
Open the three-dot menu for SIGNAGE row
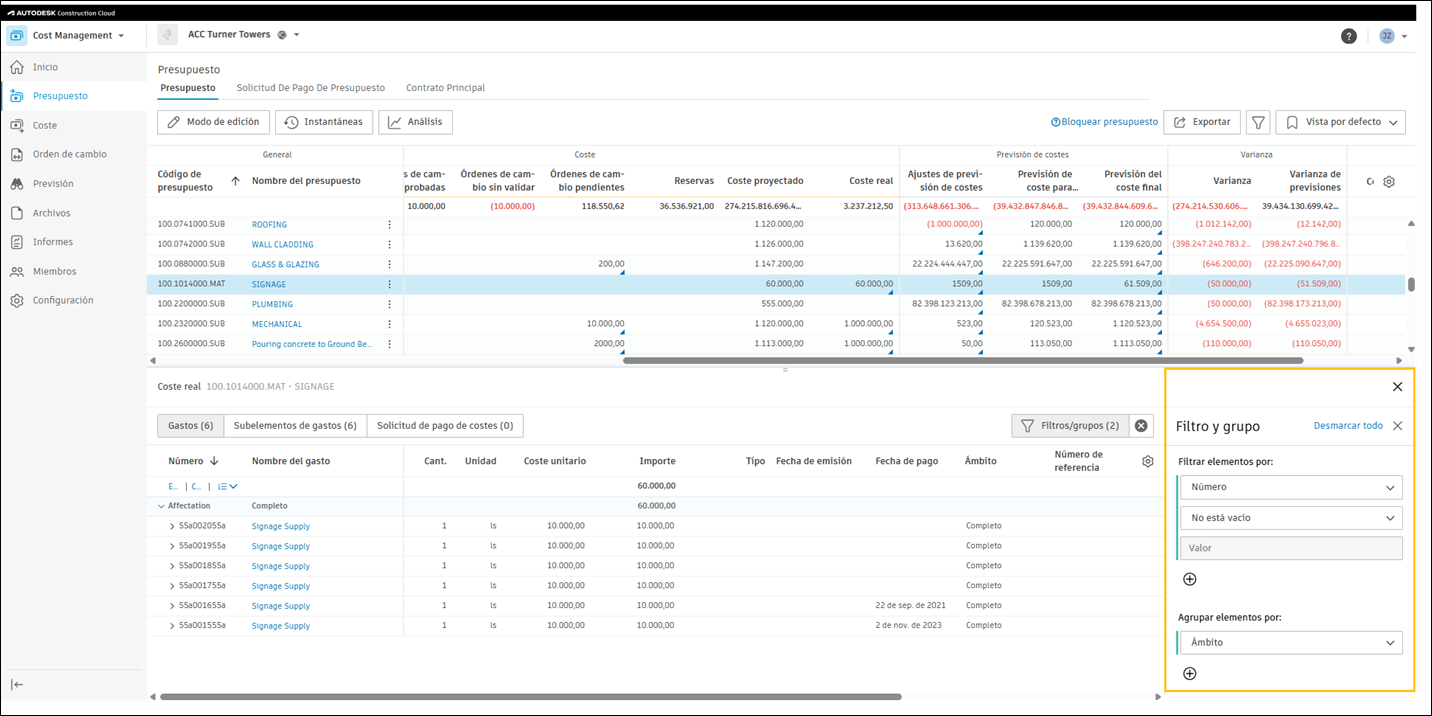point(390,285)
